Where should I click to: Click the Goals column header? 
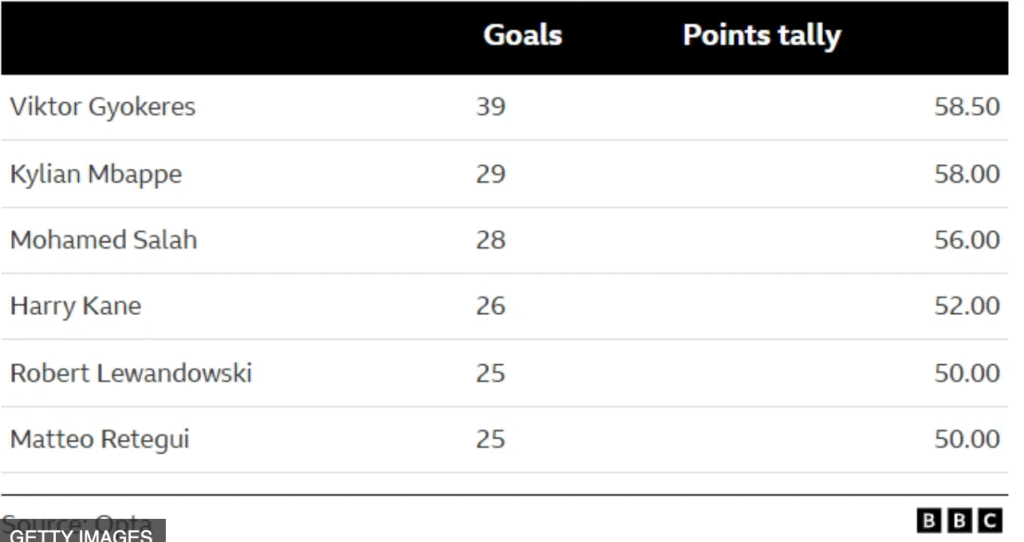522,35
